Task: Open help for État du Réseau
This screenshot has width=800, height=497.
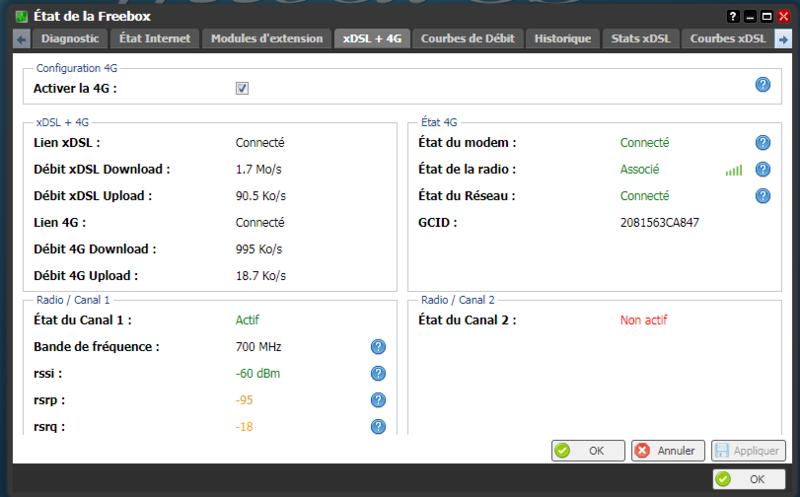Action: 762,196
